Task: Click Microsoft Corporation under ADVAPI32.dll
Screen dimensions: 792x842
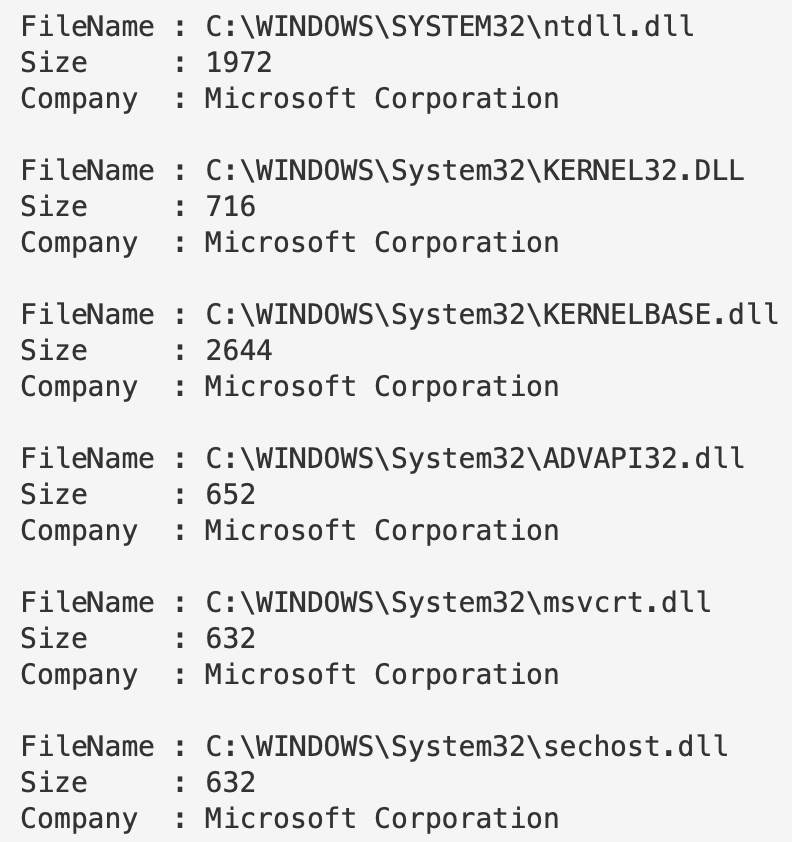Action: (x=381, y=530)
